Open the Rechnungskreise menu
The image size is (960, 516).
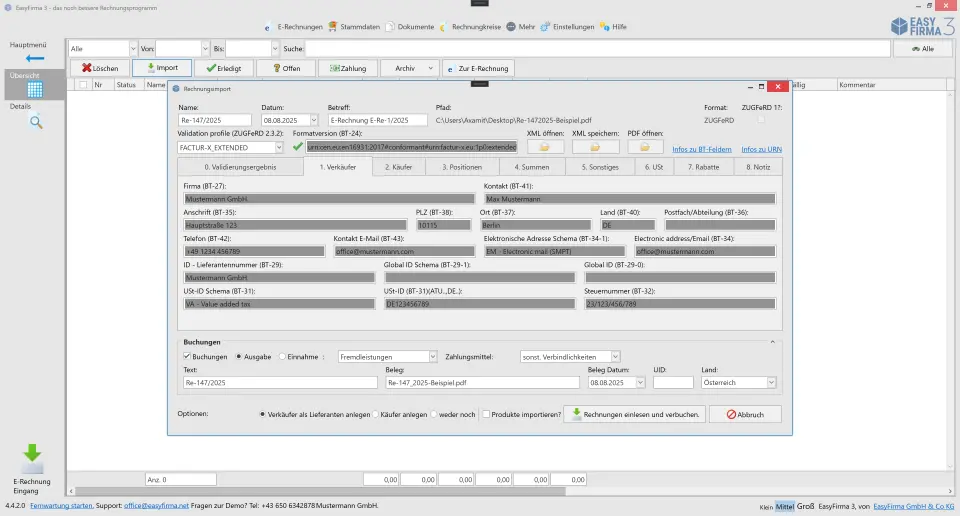[x=470, y=27]
